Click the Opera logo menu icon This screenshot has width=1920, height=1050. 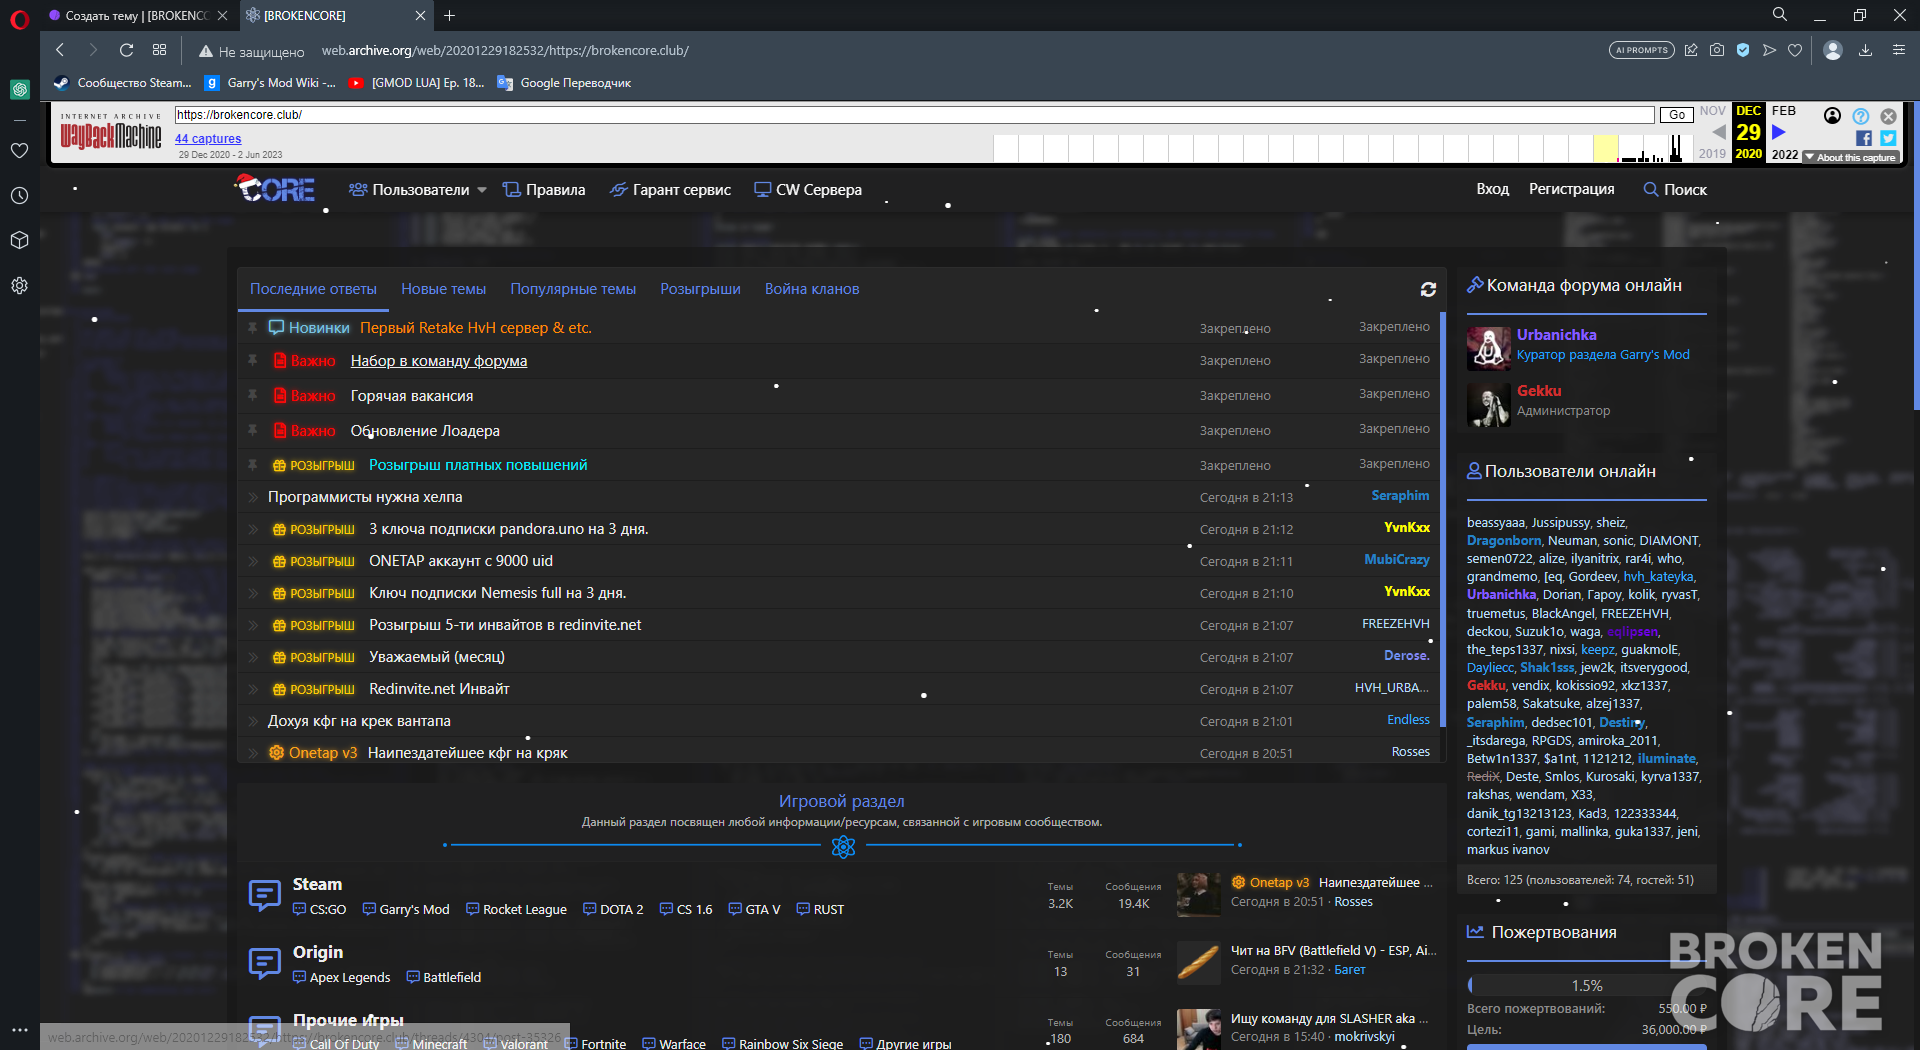(19, 19)
